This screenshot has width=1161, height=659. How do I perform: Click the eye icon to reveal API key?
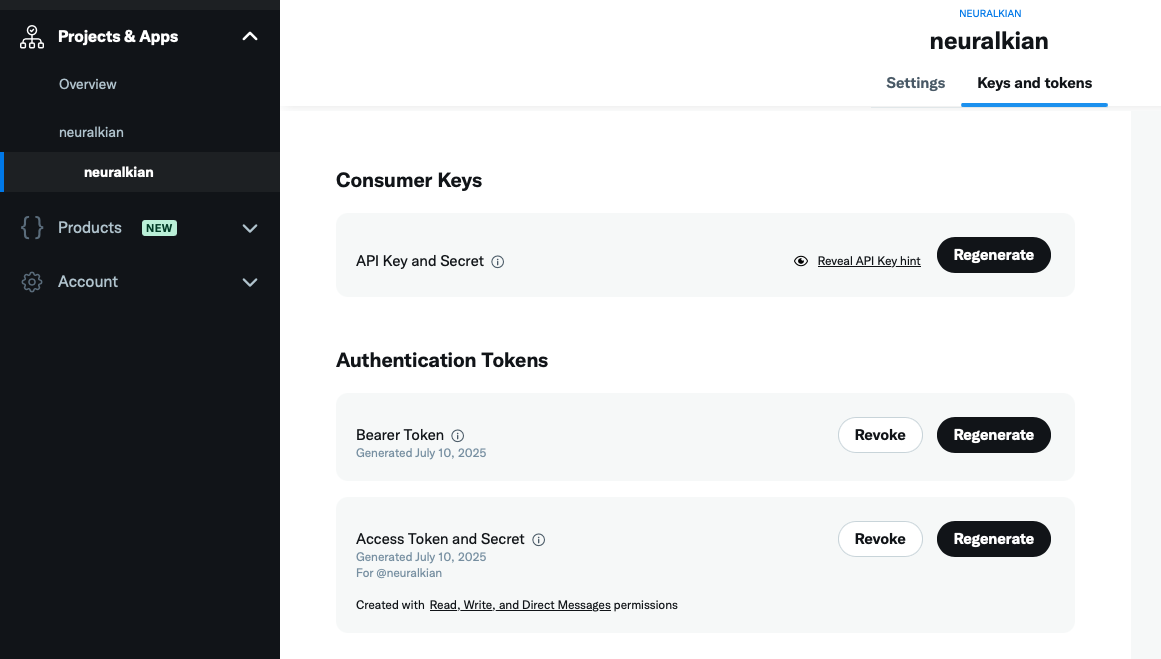point(801,261)
